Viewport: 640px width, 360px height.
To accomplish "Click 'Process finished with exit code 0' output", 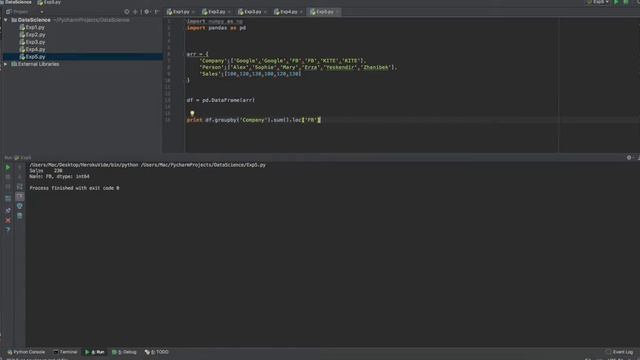I will [74, 188].
